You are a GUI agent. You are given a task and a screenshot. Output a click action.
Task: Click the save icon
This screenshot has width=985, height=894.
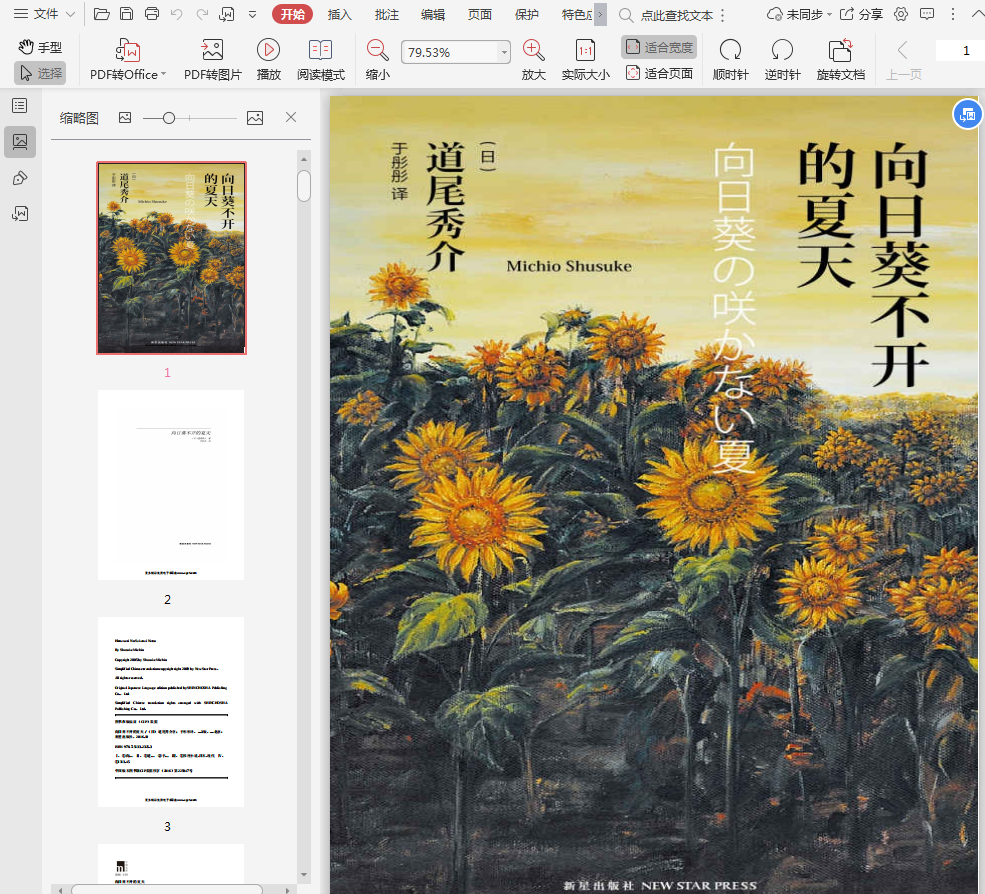[x=126, y=14]
